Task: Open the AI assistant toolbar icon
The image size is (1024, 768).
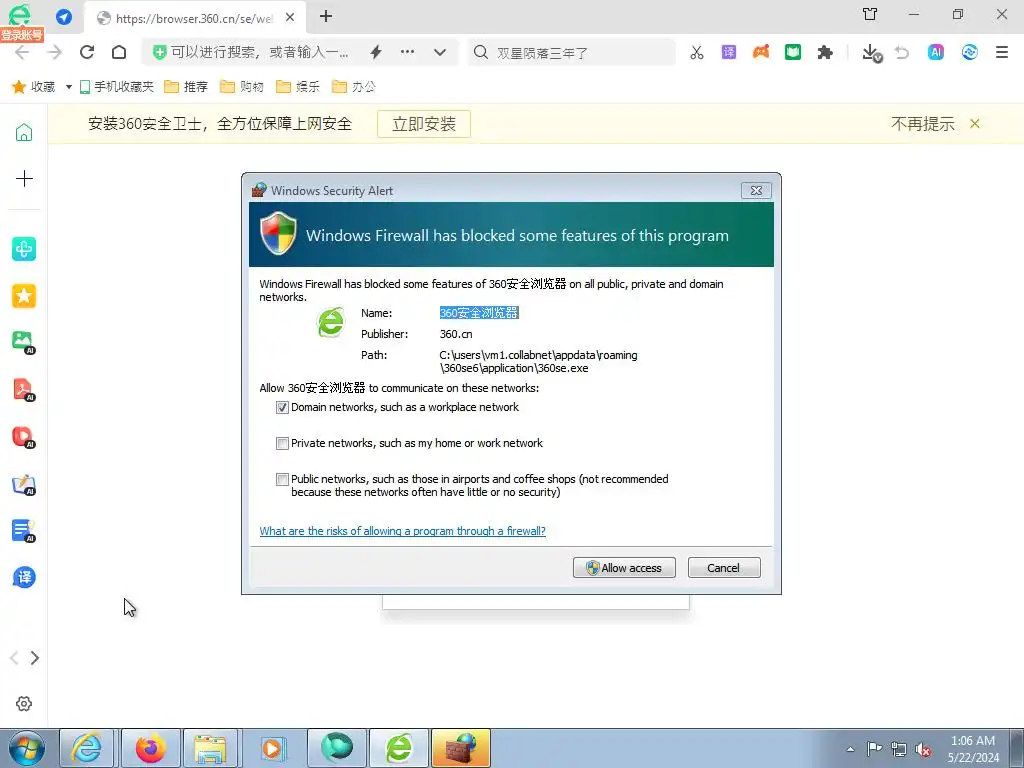Action: click(x=936, y=52)
